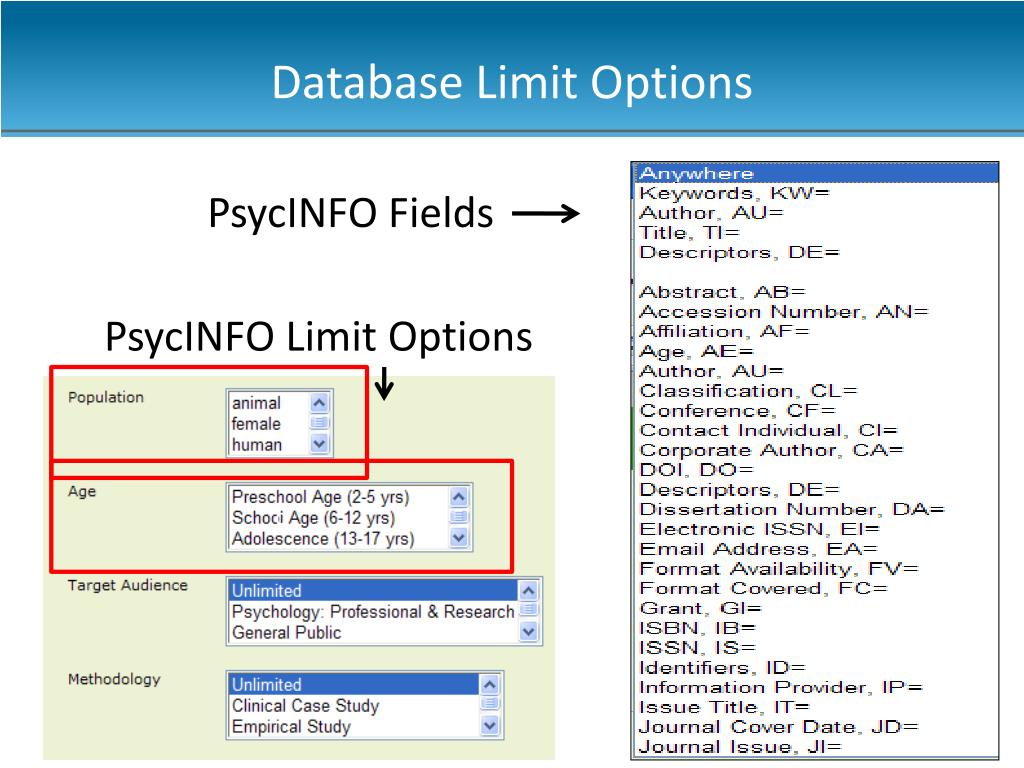
Task: Choose 'Contact Individual, CI=' field
Action: [769, 430]
